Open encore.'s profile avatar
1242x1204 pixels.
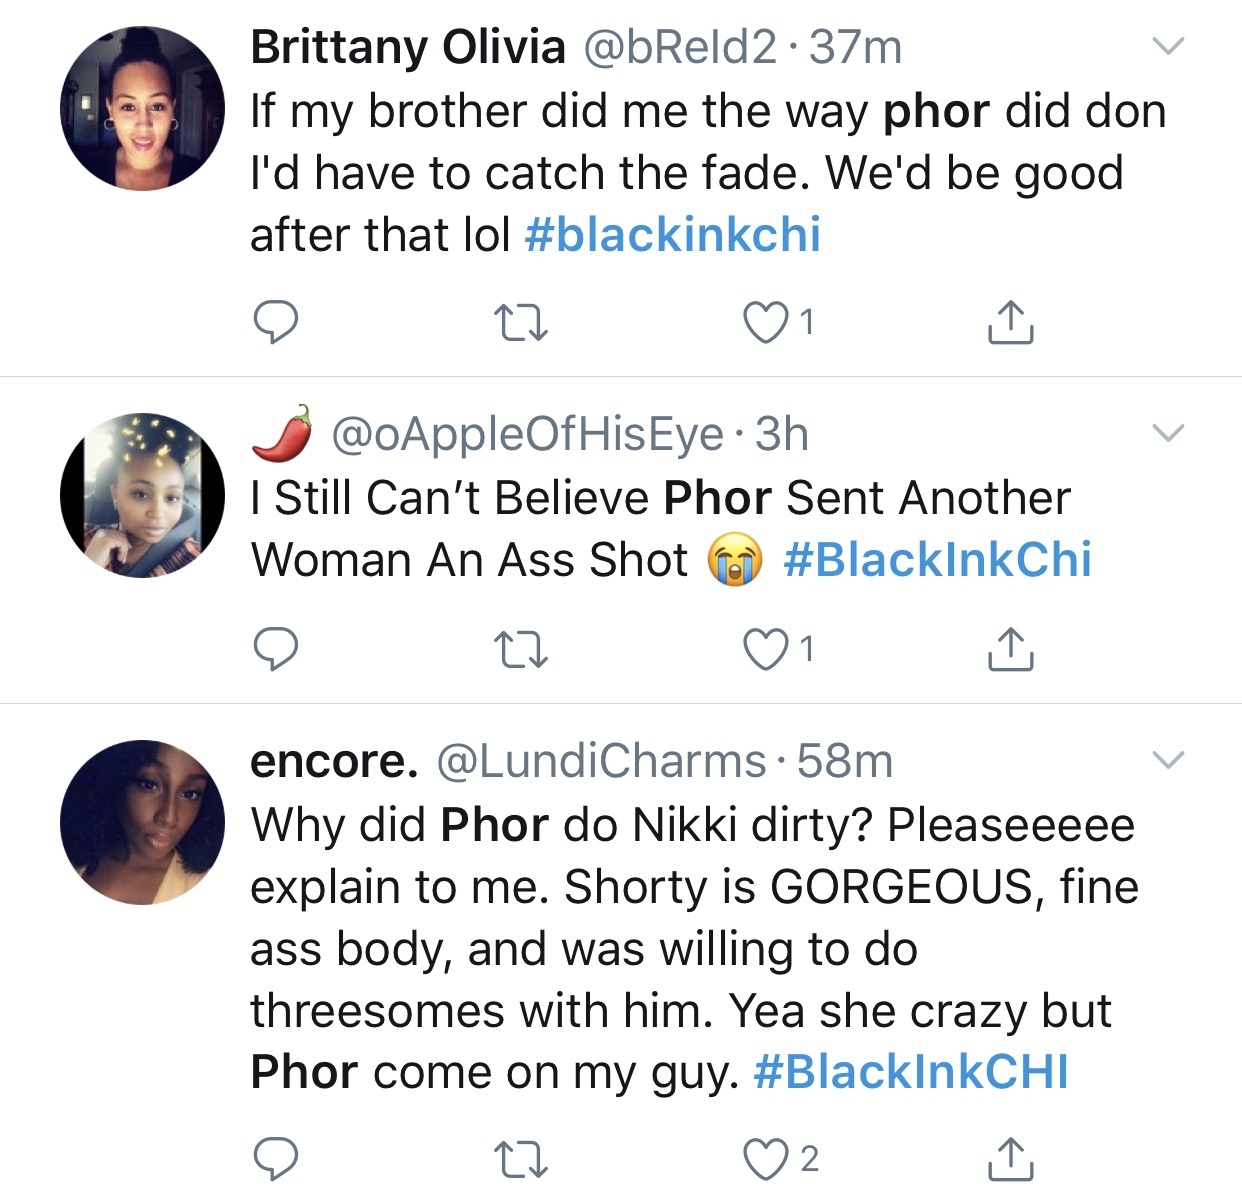point(142,822)
